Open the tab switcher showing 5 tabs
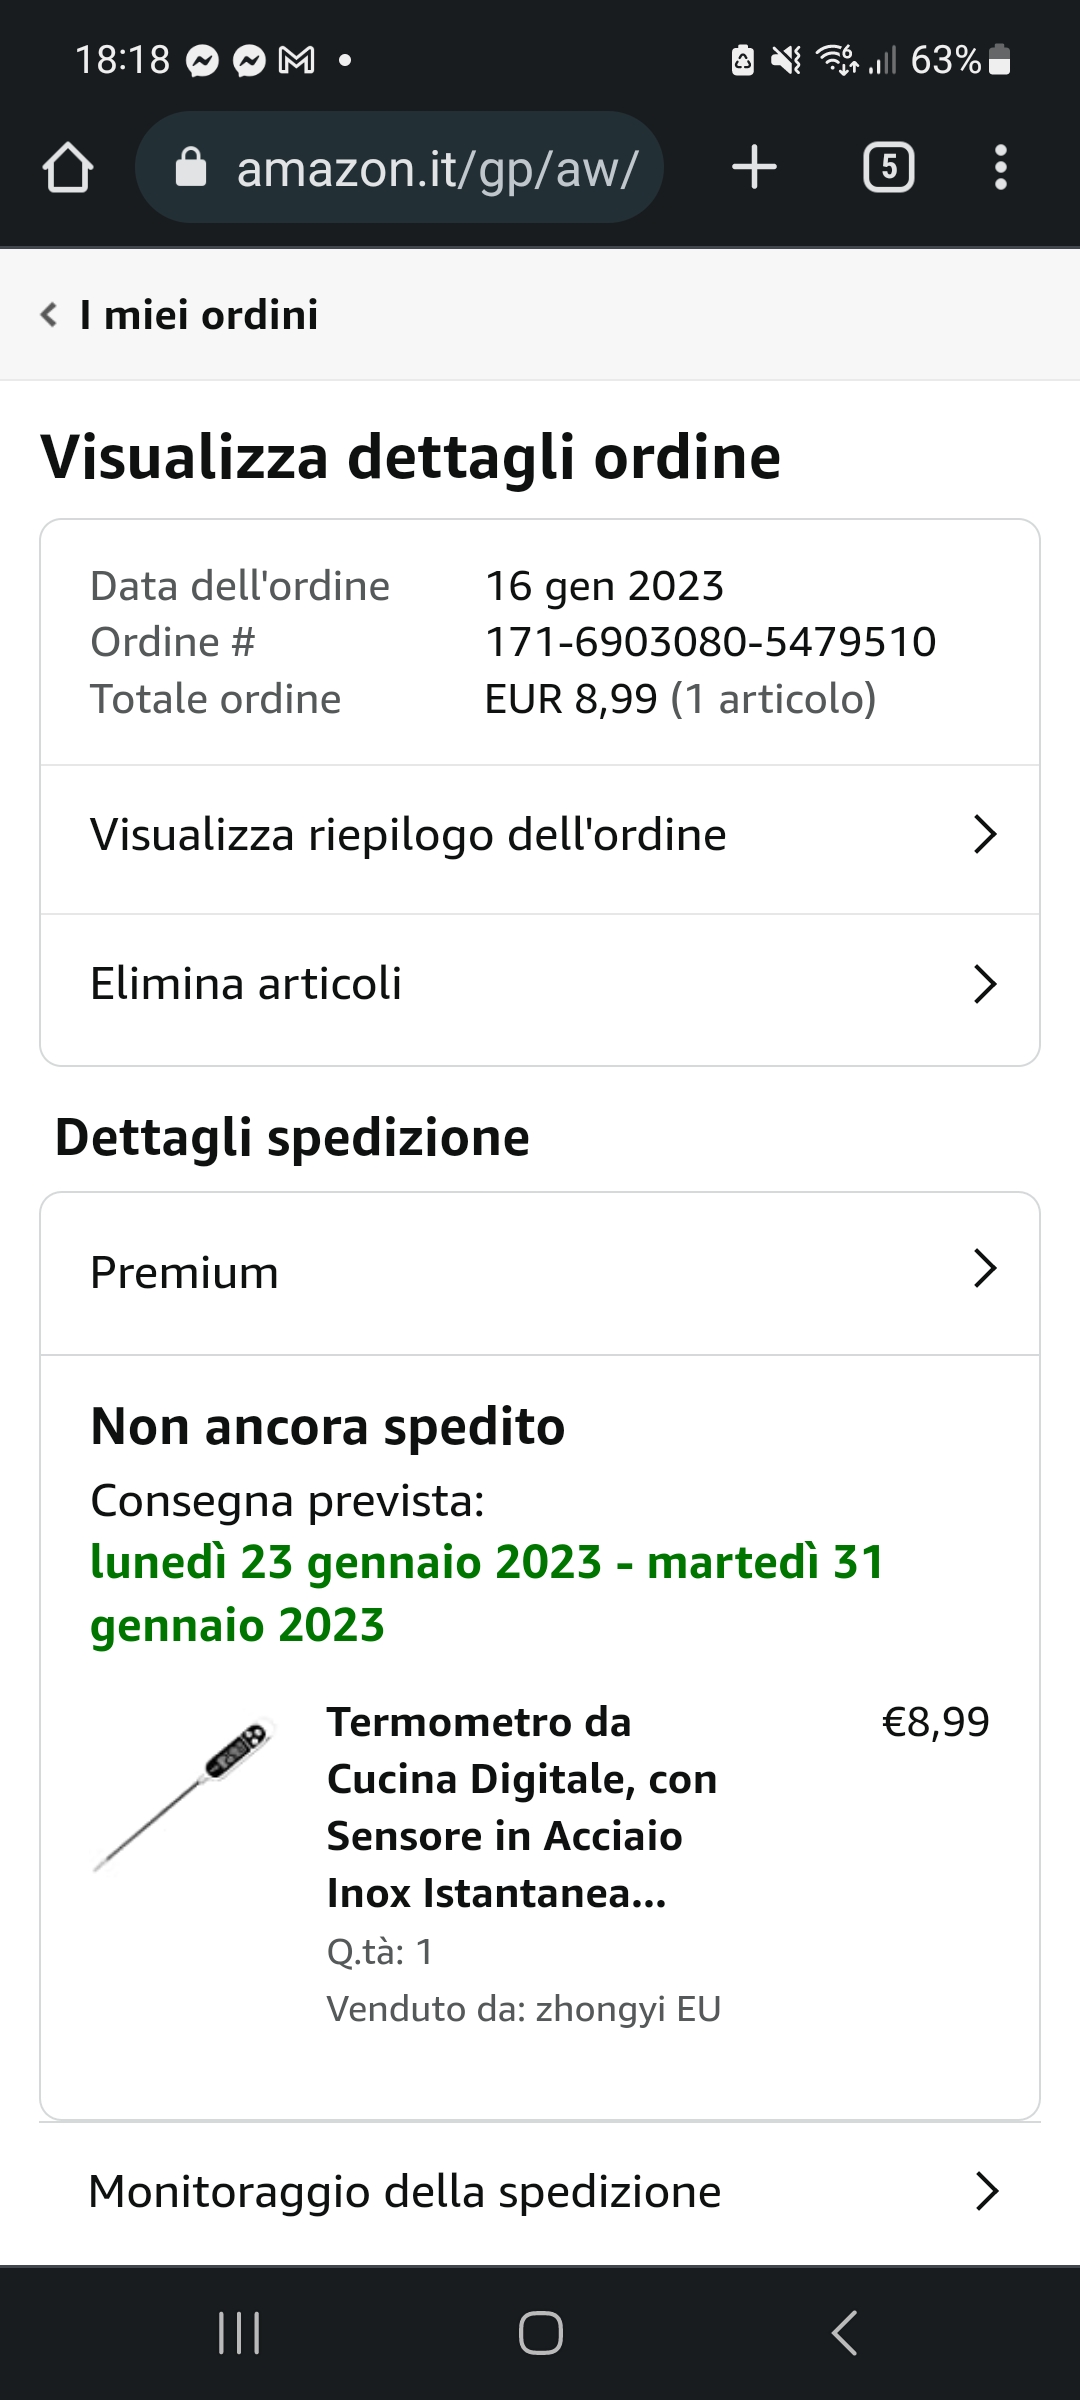This screenshot has width=1080, height=2400. tap(888, 167)
